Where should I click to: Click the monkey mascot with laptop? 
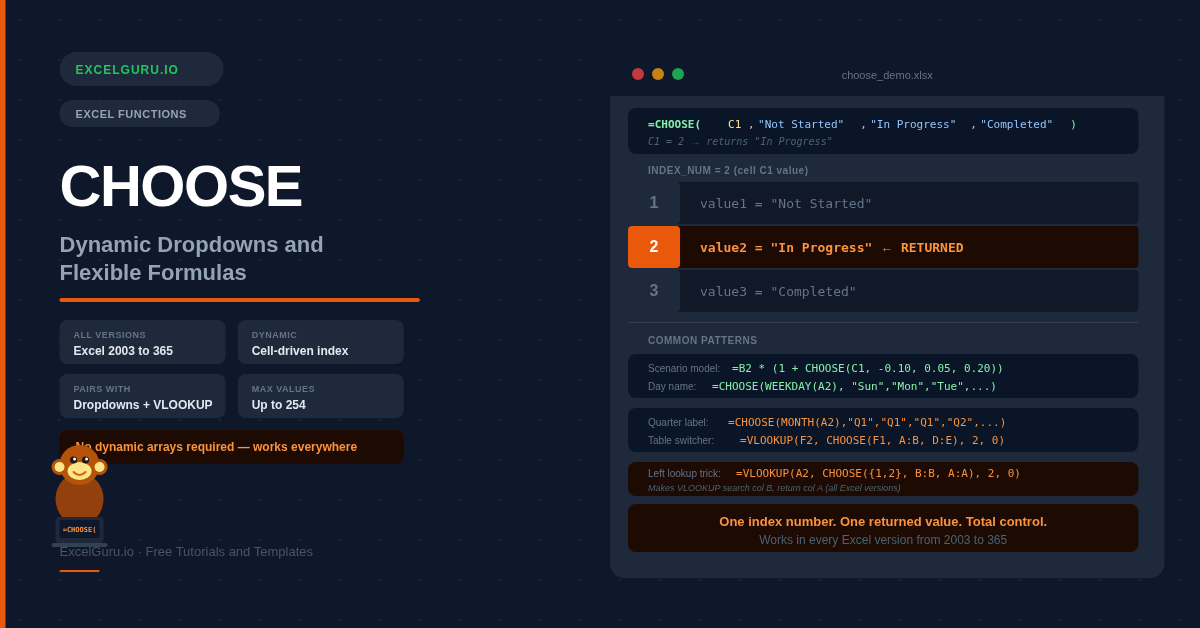(x=79, y=495)
